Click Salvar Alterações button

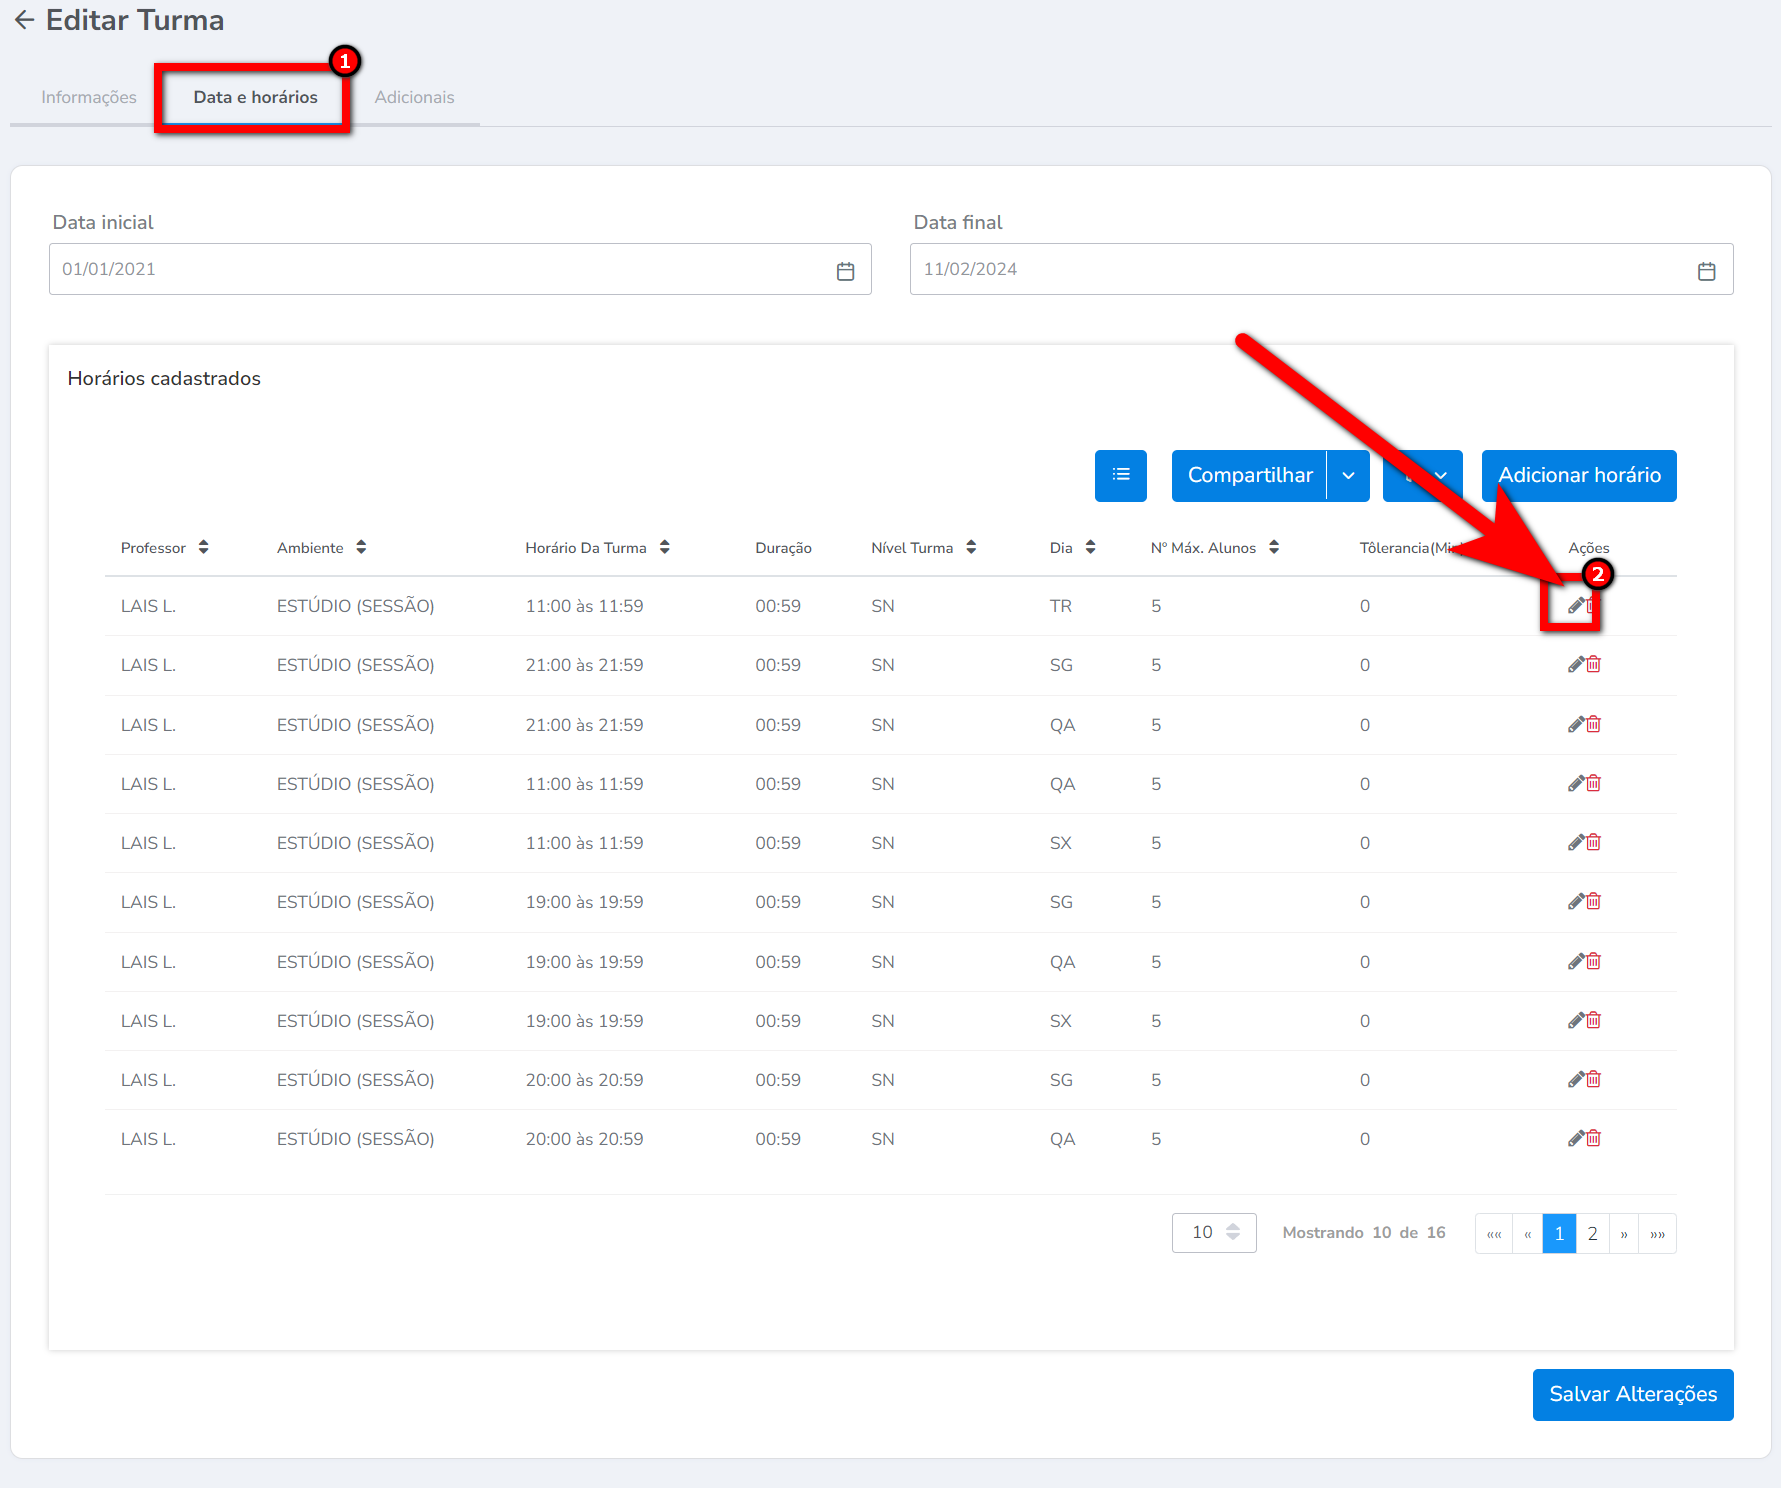(x=1632, y=1394)
